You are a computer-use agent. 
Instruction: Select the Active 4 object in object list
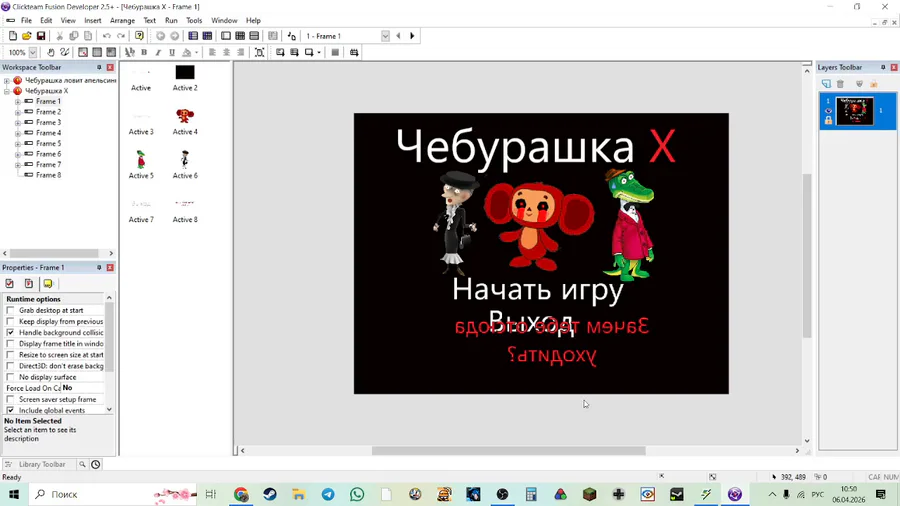point(185,121)
